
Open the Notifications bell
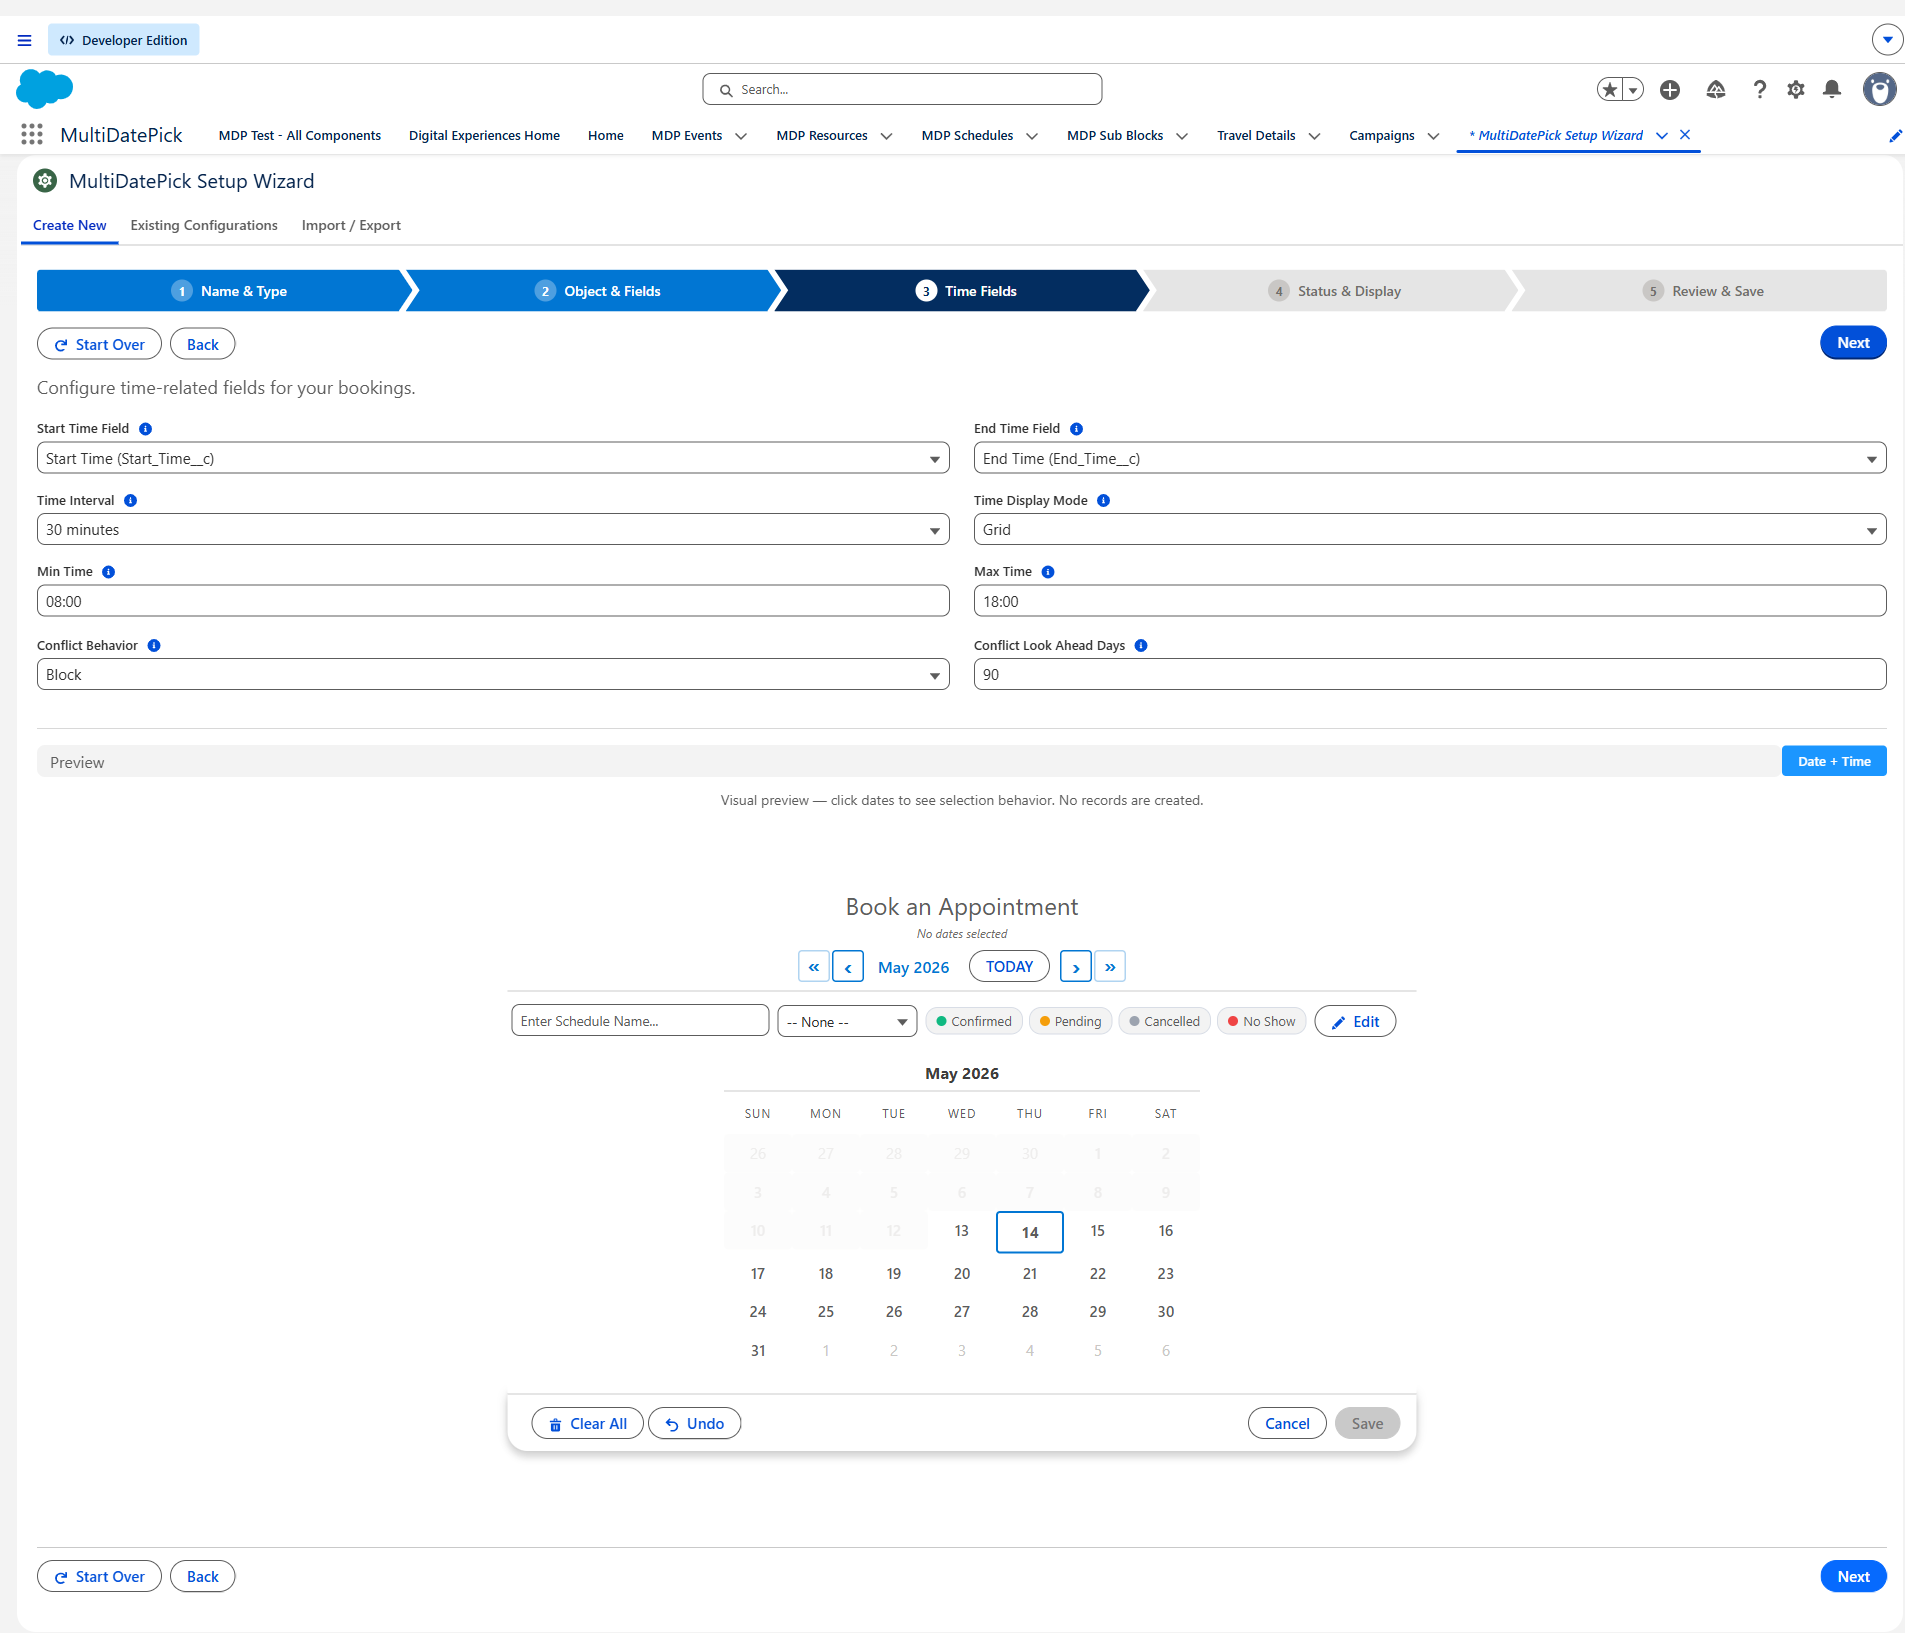click(1832, 90)
